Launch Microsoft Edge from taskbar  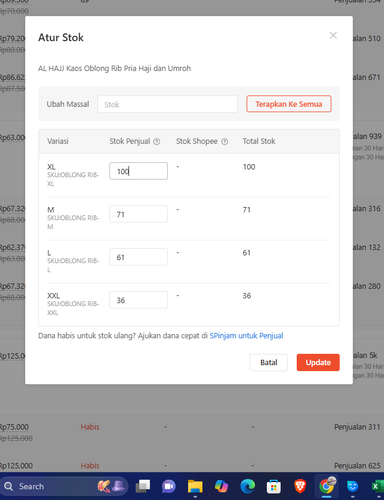pyautogui.click(x=248, y=486)
